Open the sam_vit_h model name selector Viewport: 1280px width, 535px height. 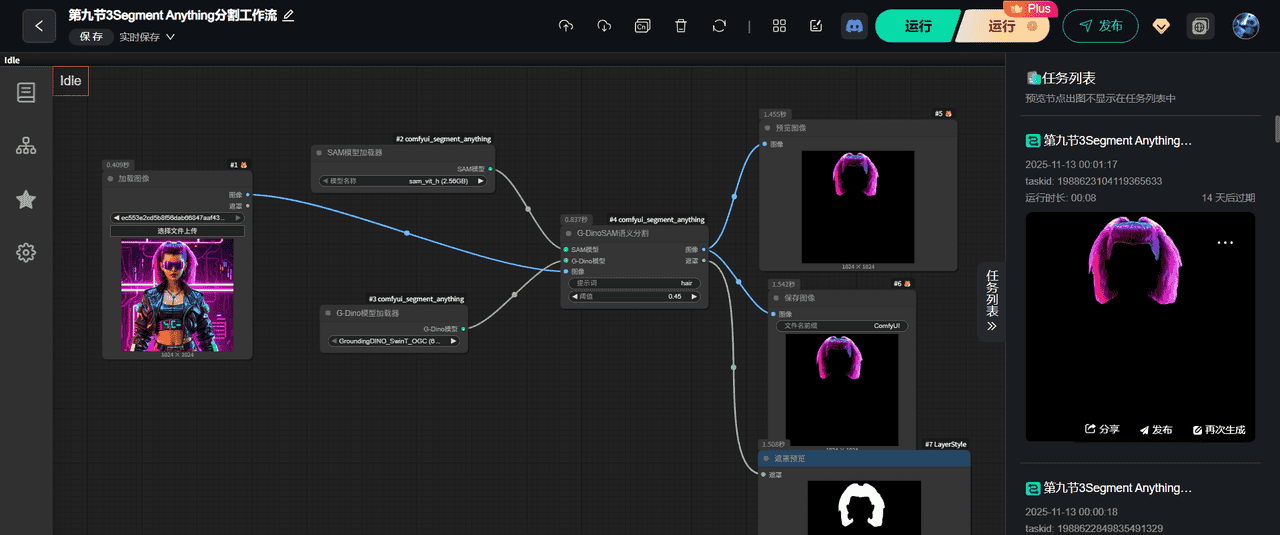click(x=403, y=181)
